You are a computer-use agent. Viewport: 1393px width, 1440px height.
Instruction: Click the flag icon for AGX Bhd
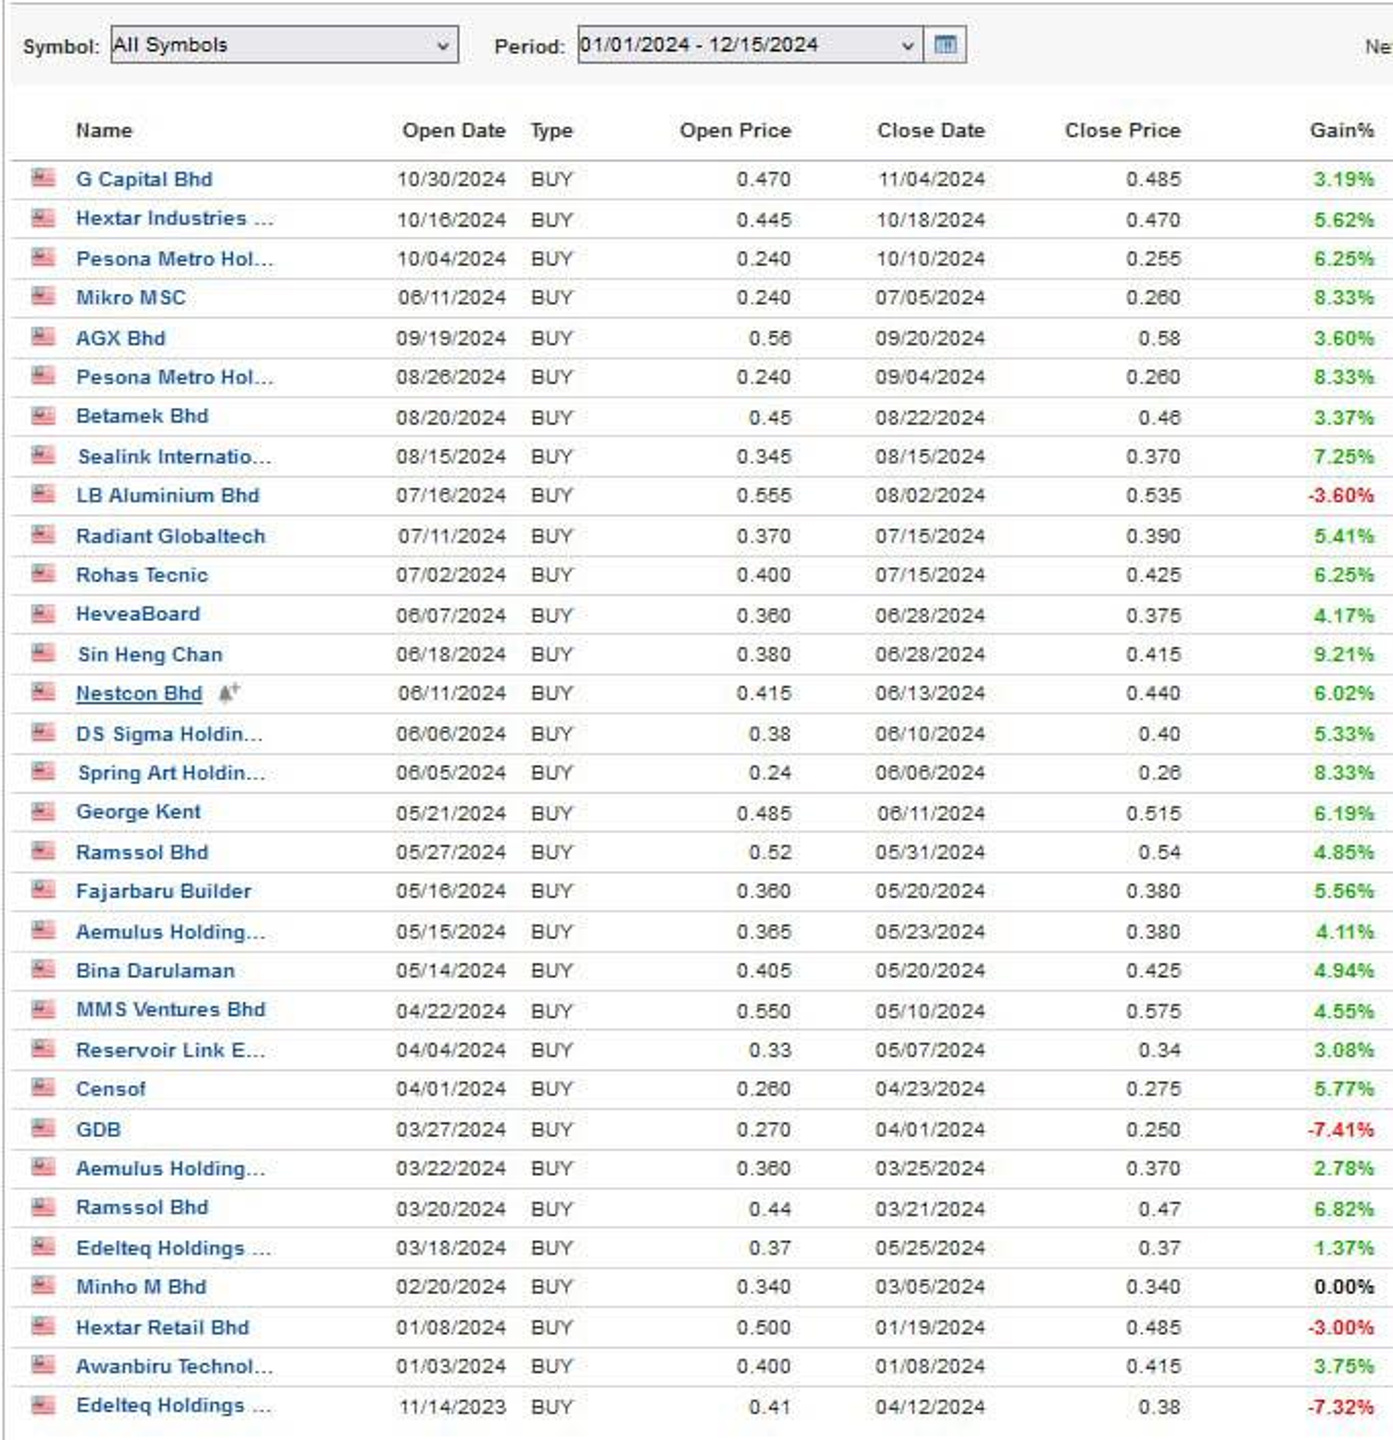[x=43, y=338]
